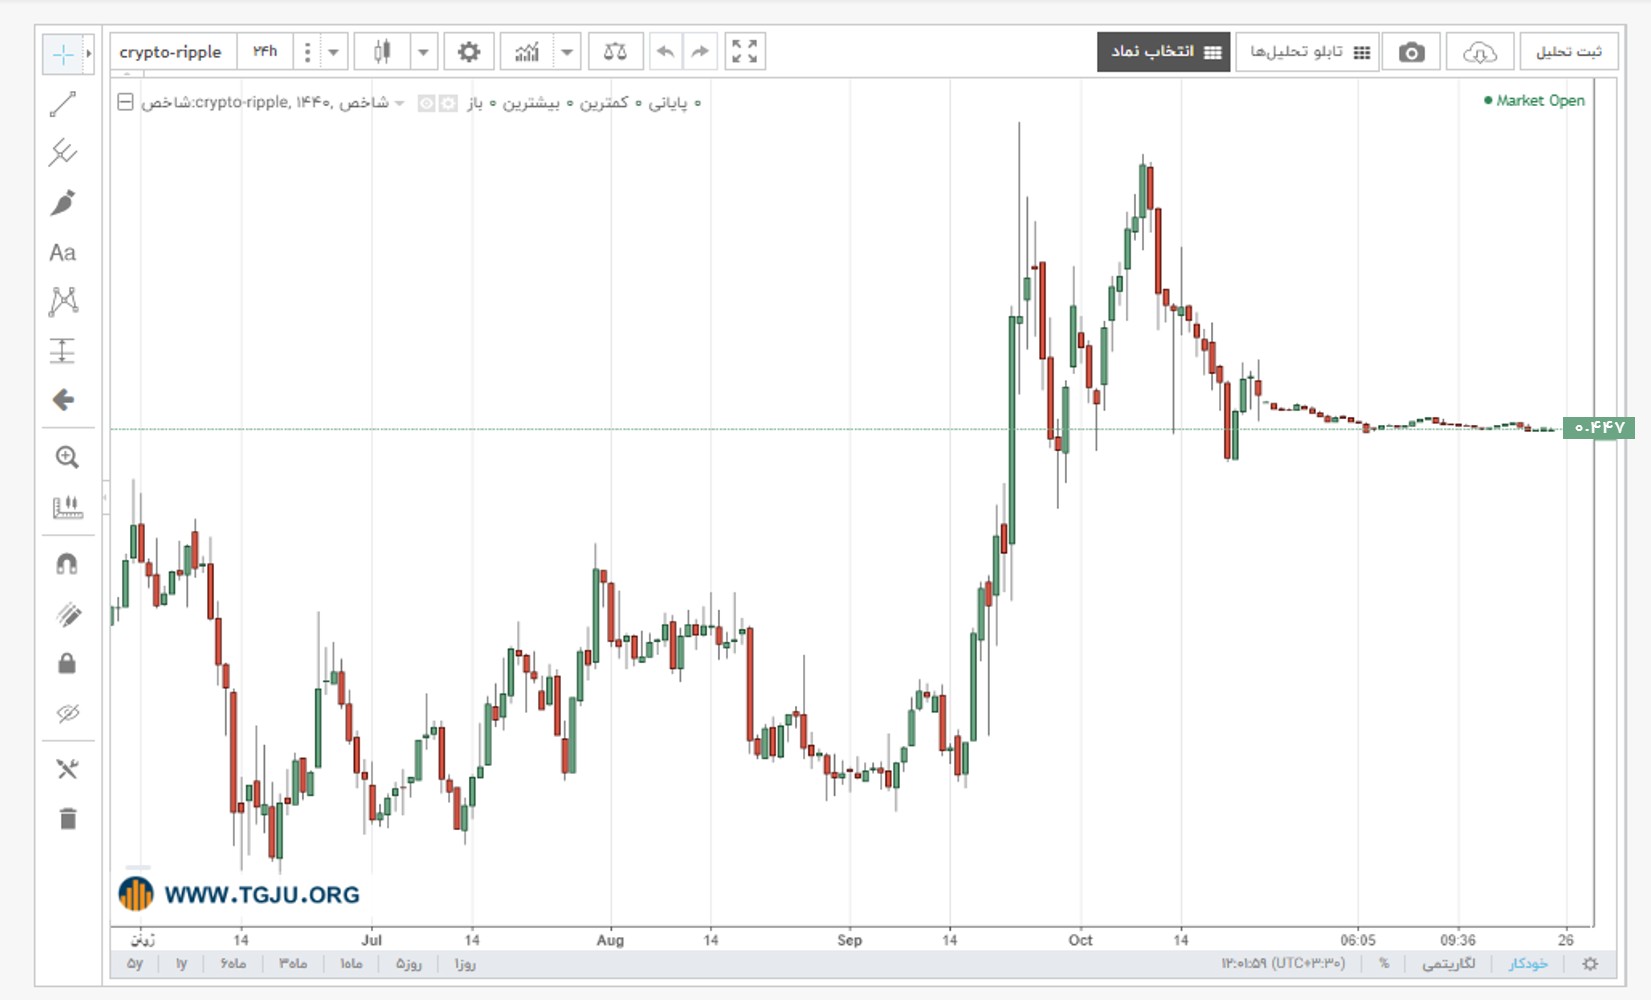Undo the last chart action
1651x1000 pixels.
[x=665, y=52]
